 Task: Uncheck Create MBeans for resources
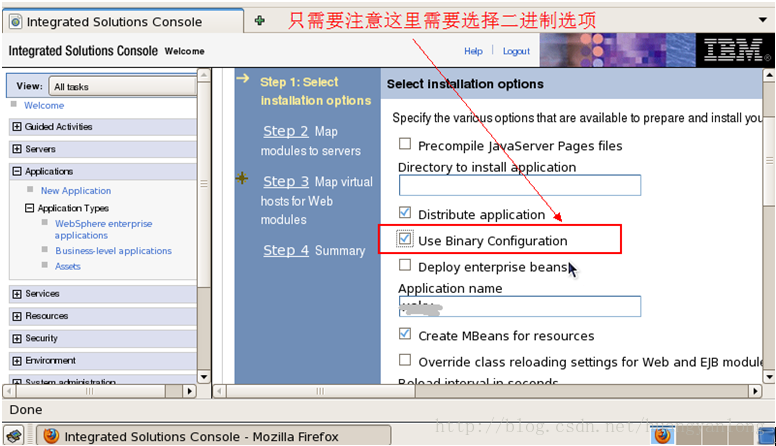click(405, 334)
